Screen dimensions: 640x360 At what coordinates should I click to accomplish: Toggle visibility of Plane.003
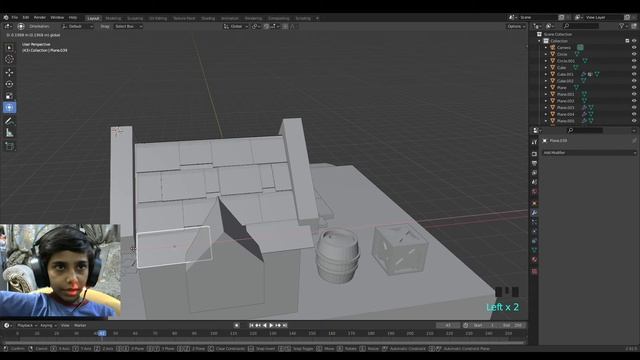(x=634, y=108)
